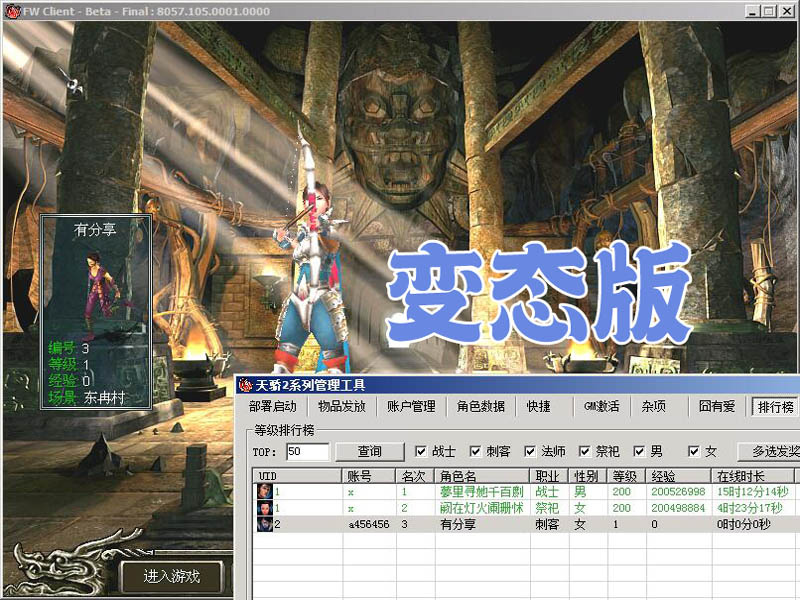Click the avatar icon of the 有分享 row
800x600 pixels.
[265, 524]
